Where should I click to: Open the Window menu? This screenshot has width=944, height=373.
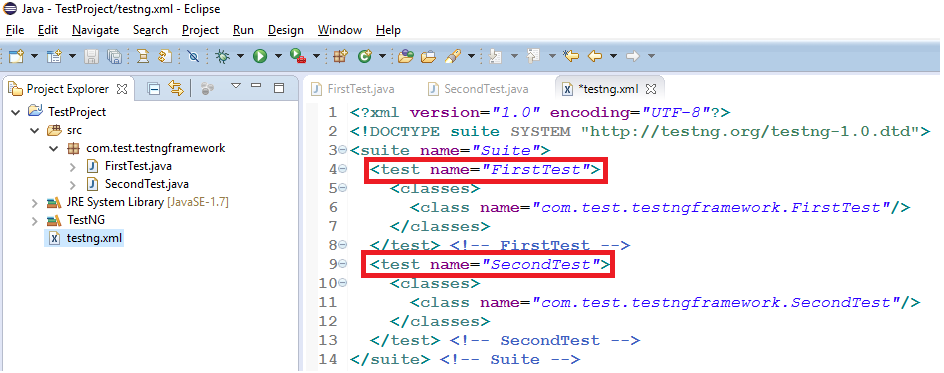pyautogui.click(x=340, y=30)
